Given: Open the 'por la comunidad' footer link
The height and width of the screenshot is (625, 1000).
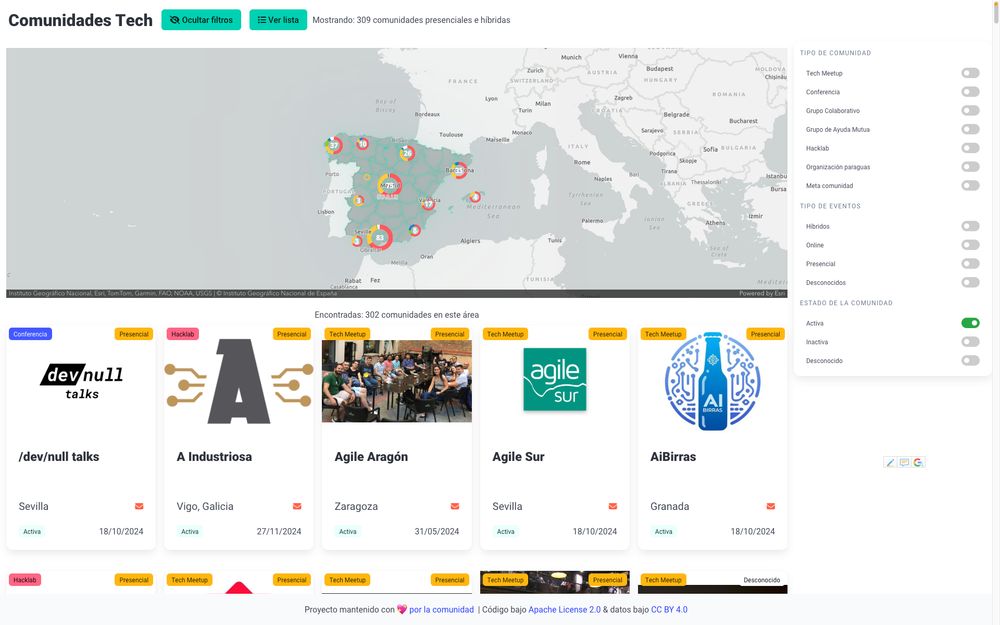Looking at the screenshot, I should click(441, 610).
